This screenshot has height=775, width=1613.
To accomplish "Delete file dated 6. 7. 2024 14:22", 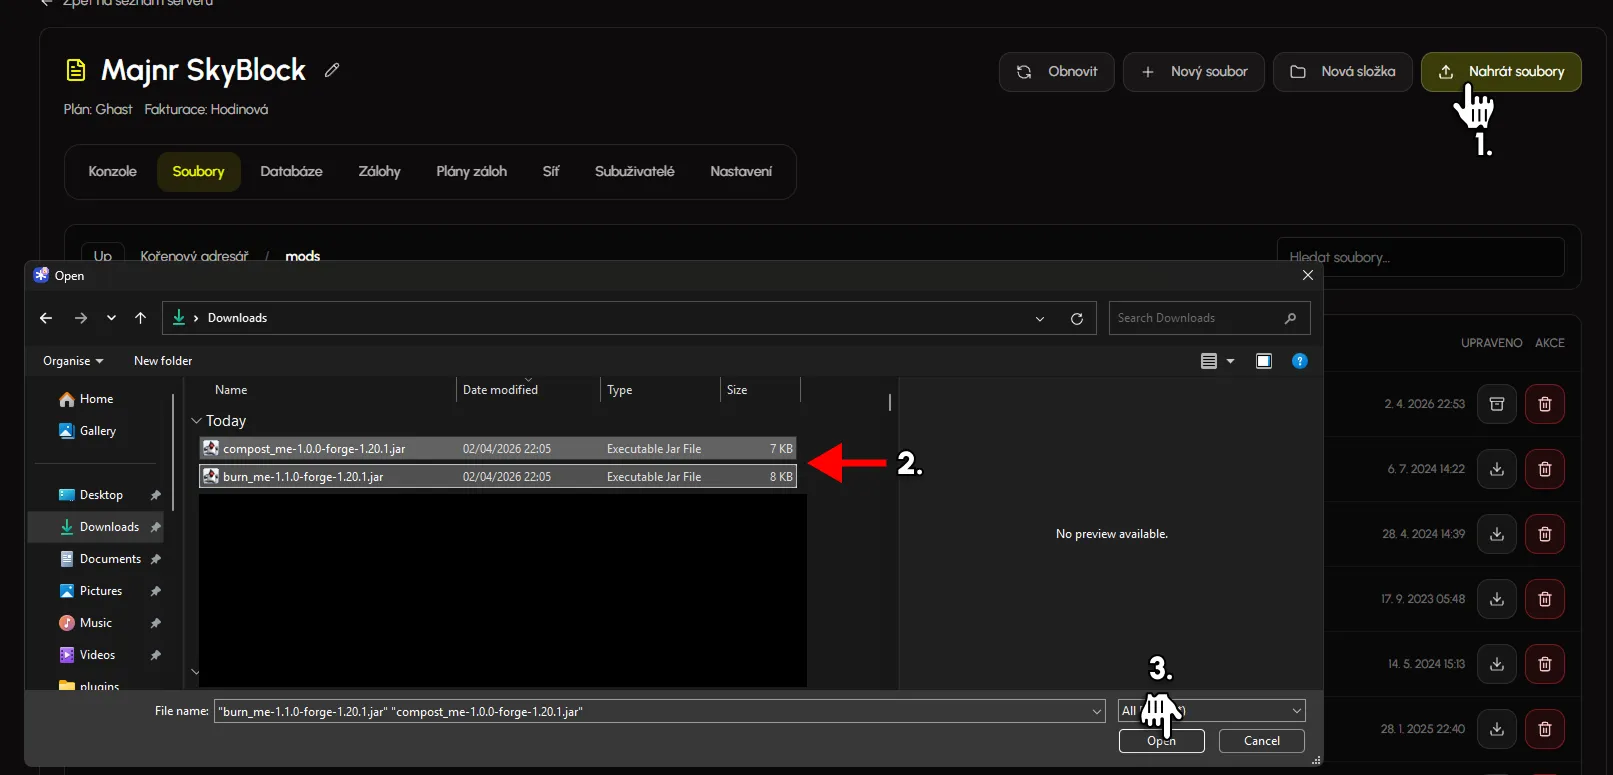I will coord(1545,469).
